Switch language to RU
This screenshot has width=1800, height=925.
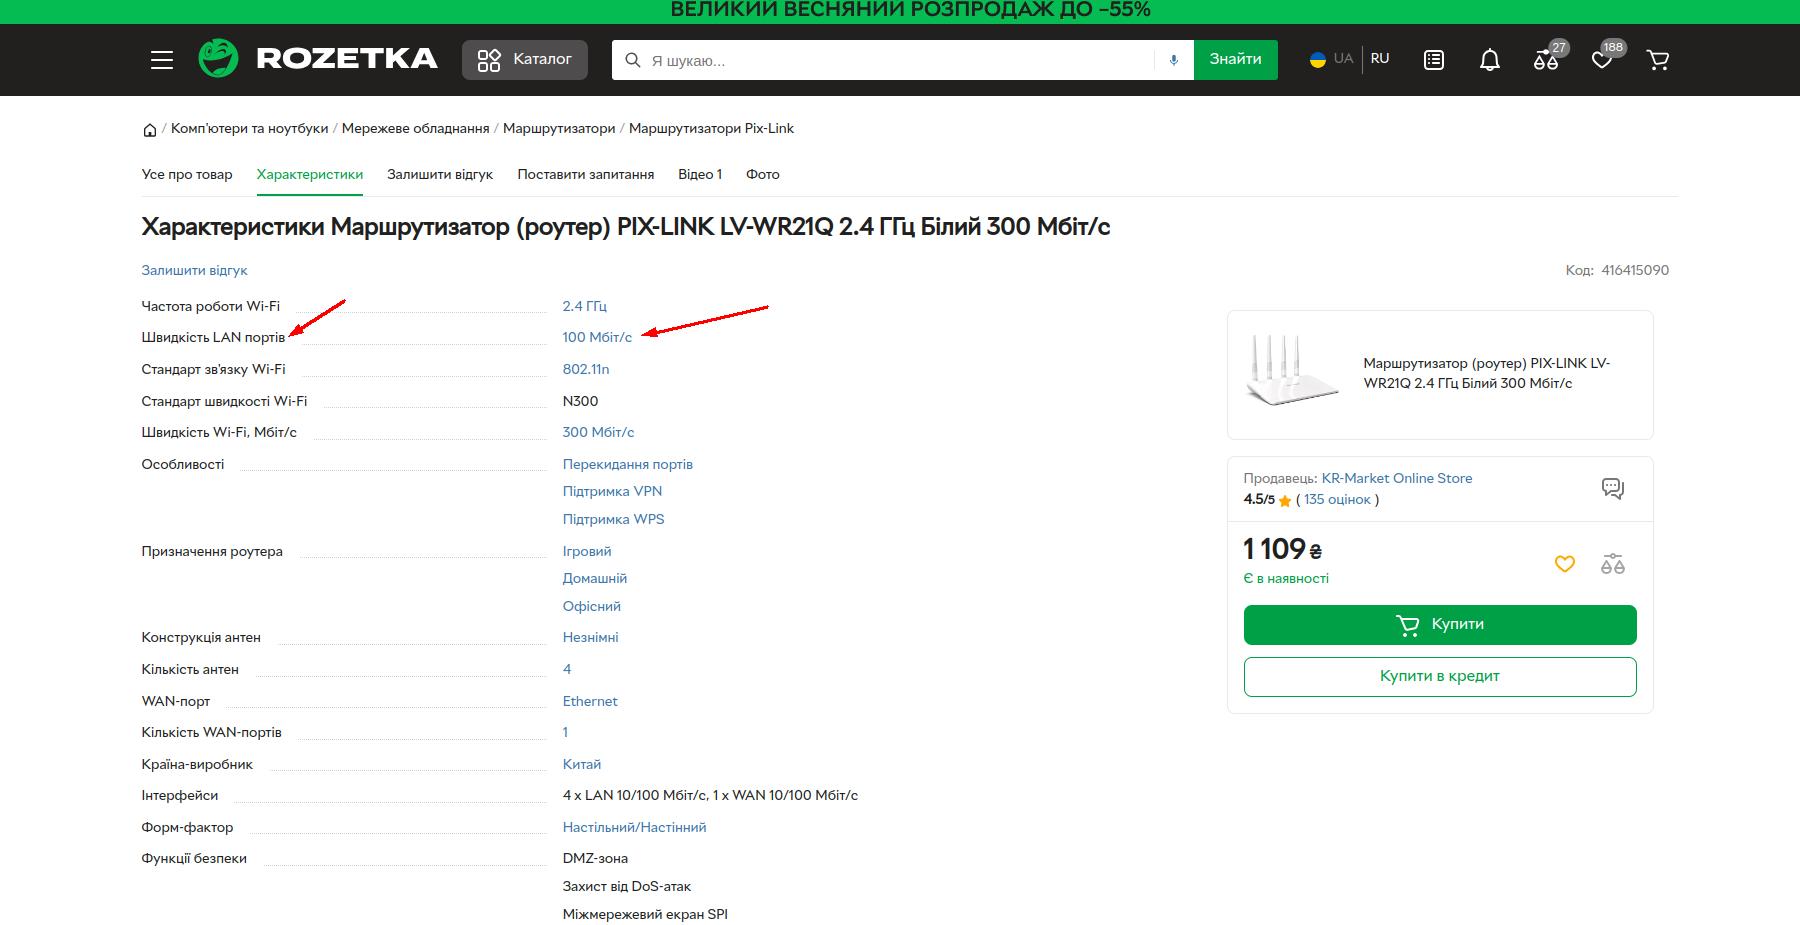1380,59
